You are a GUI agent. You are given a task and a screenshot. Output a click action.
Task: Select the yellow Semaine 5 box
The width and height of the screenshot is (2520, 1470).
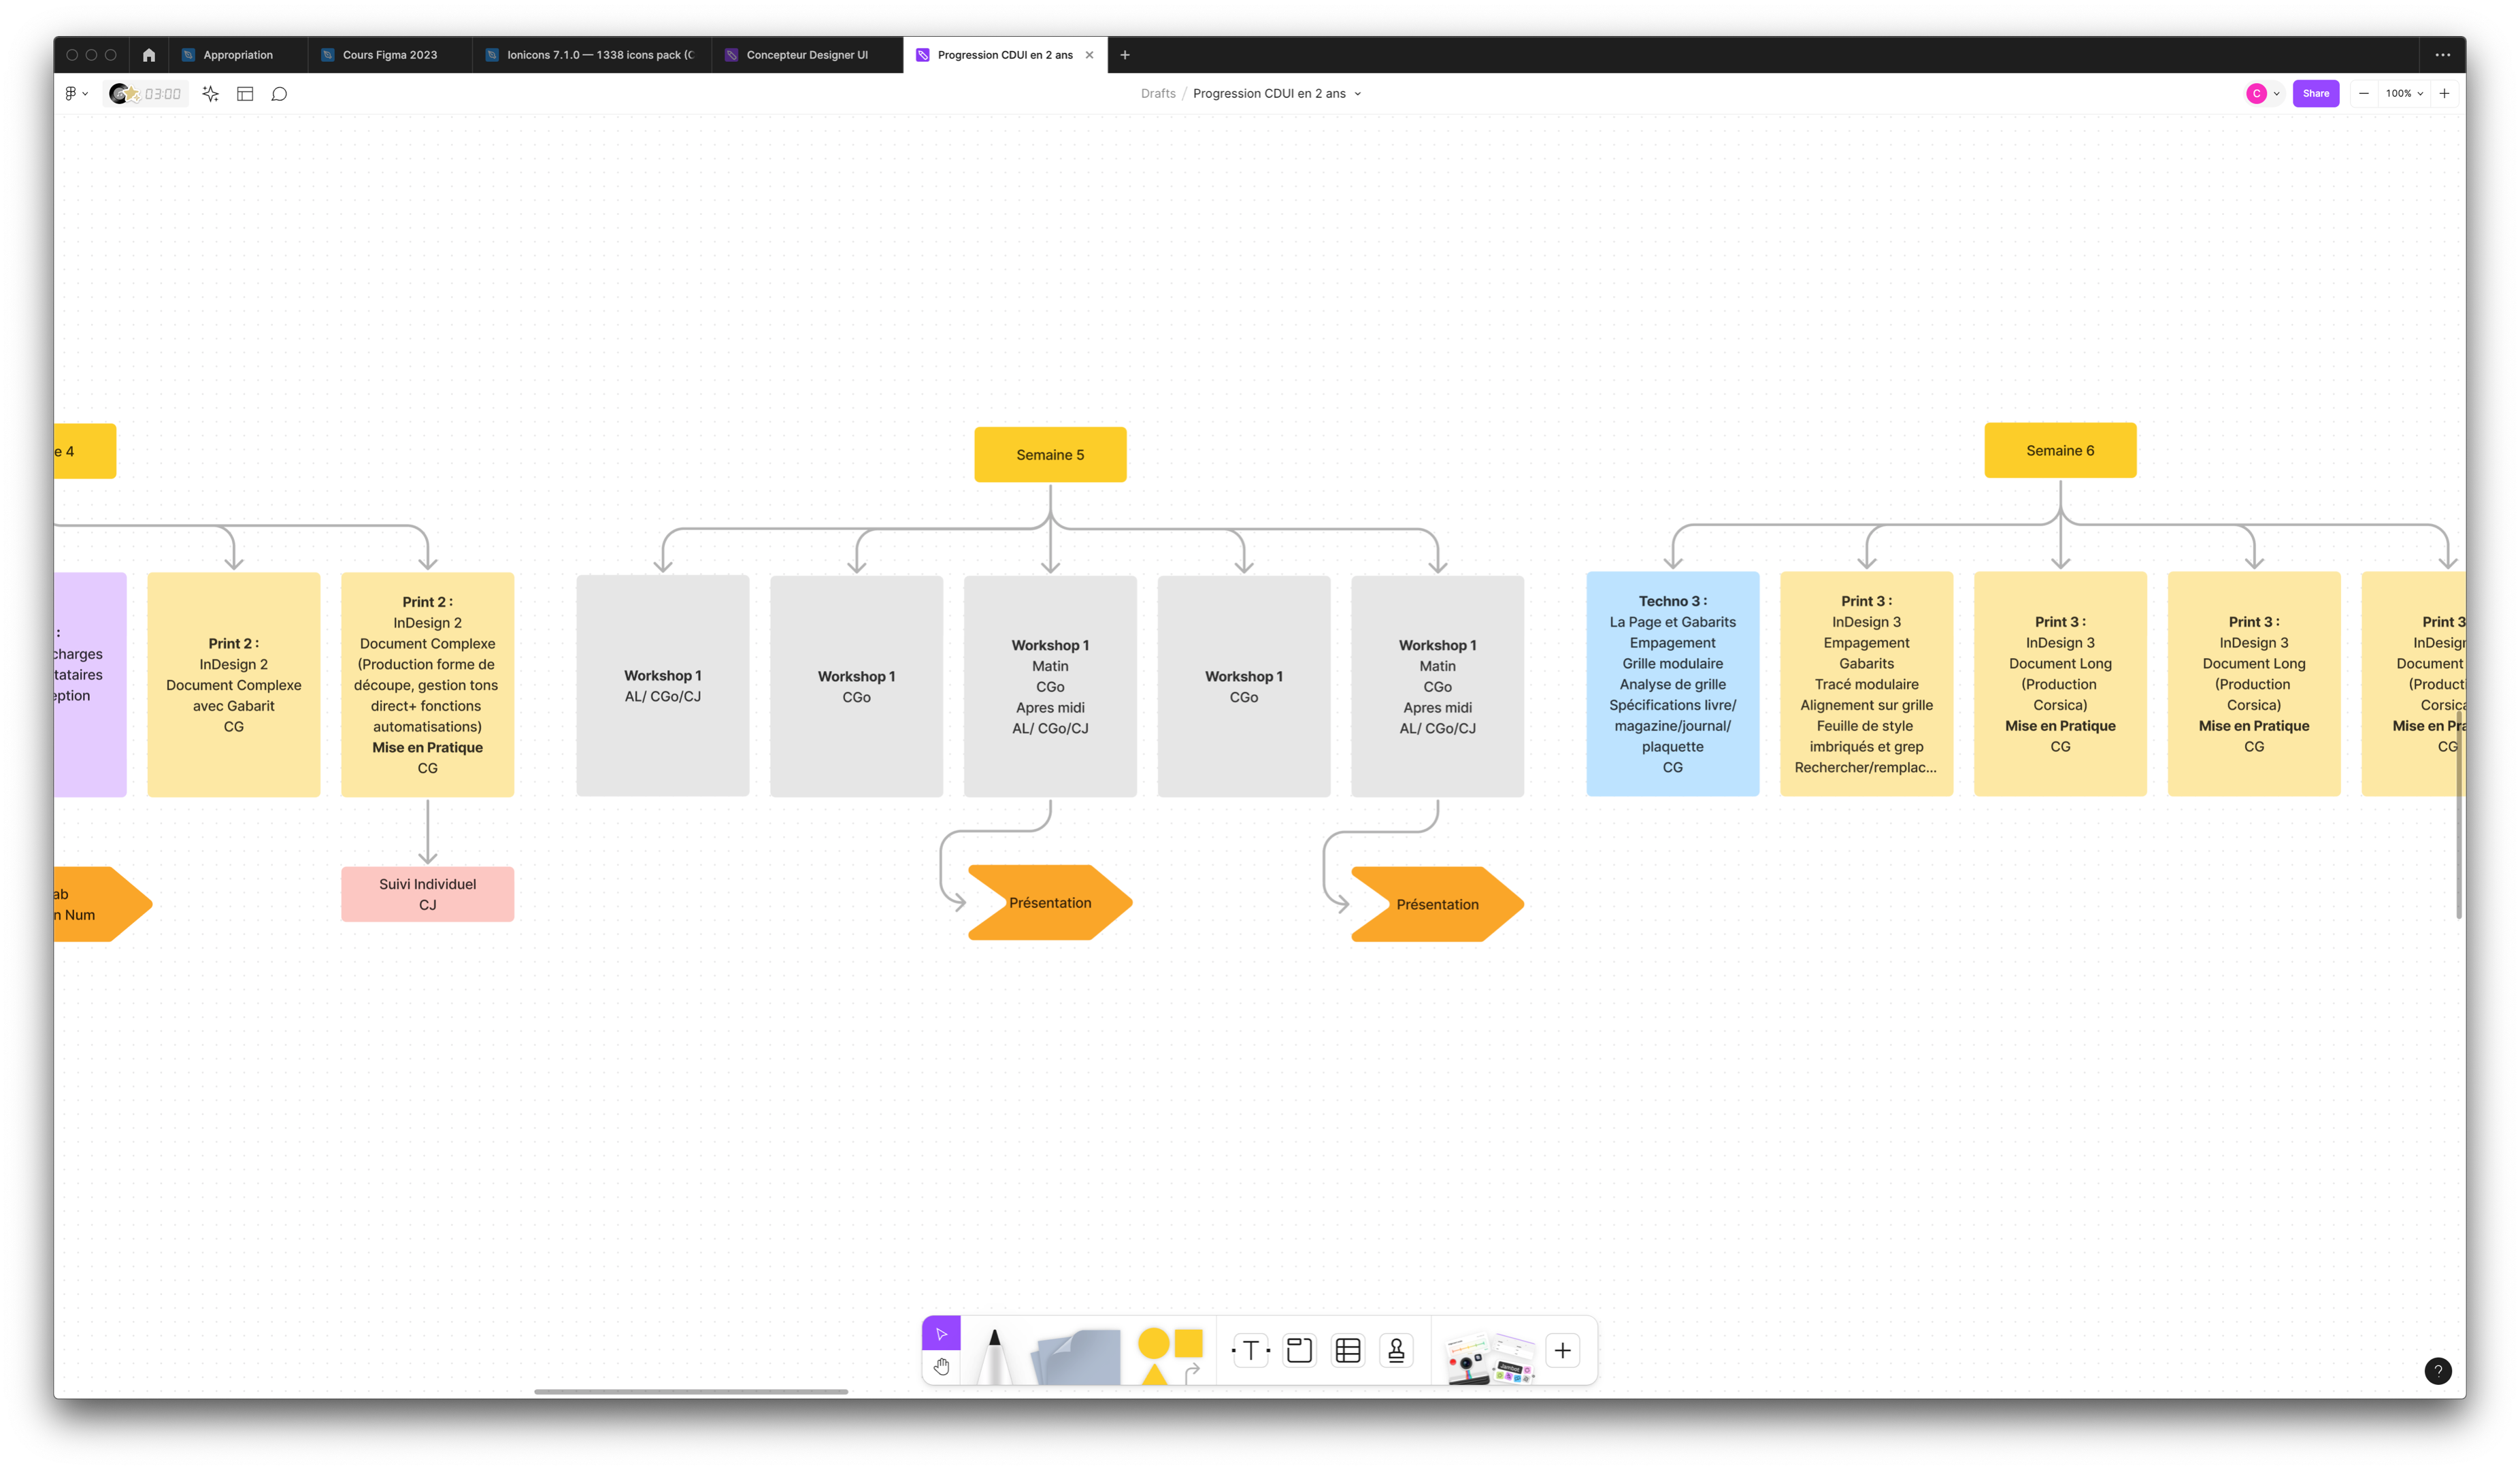[x=1050, y=455]
